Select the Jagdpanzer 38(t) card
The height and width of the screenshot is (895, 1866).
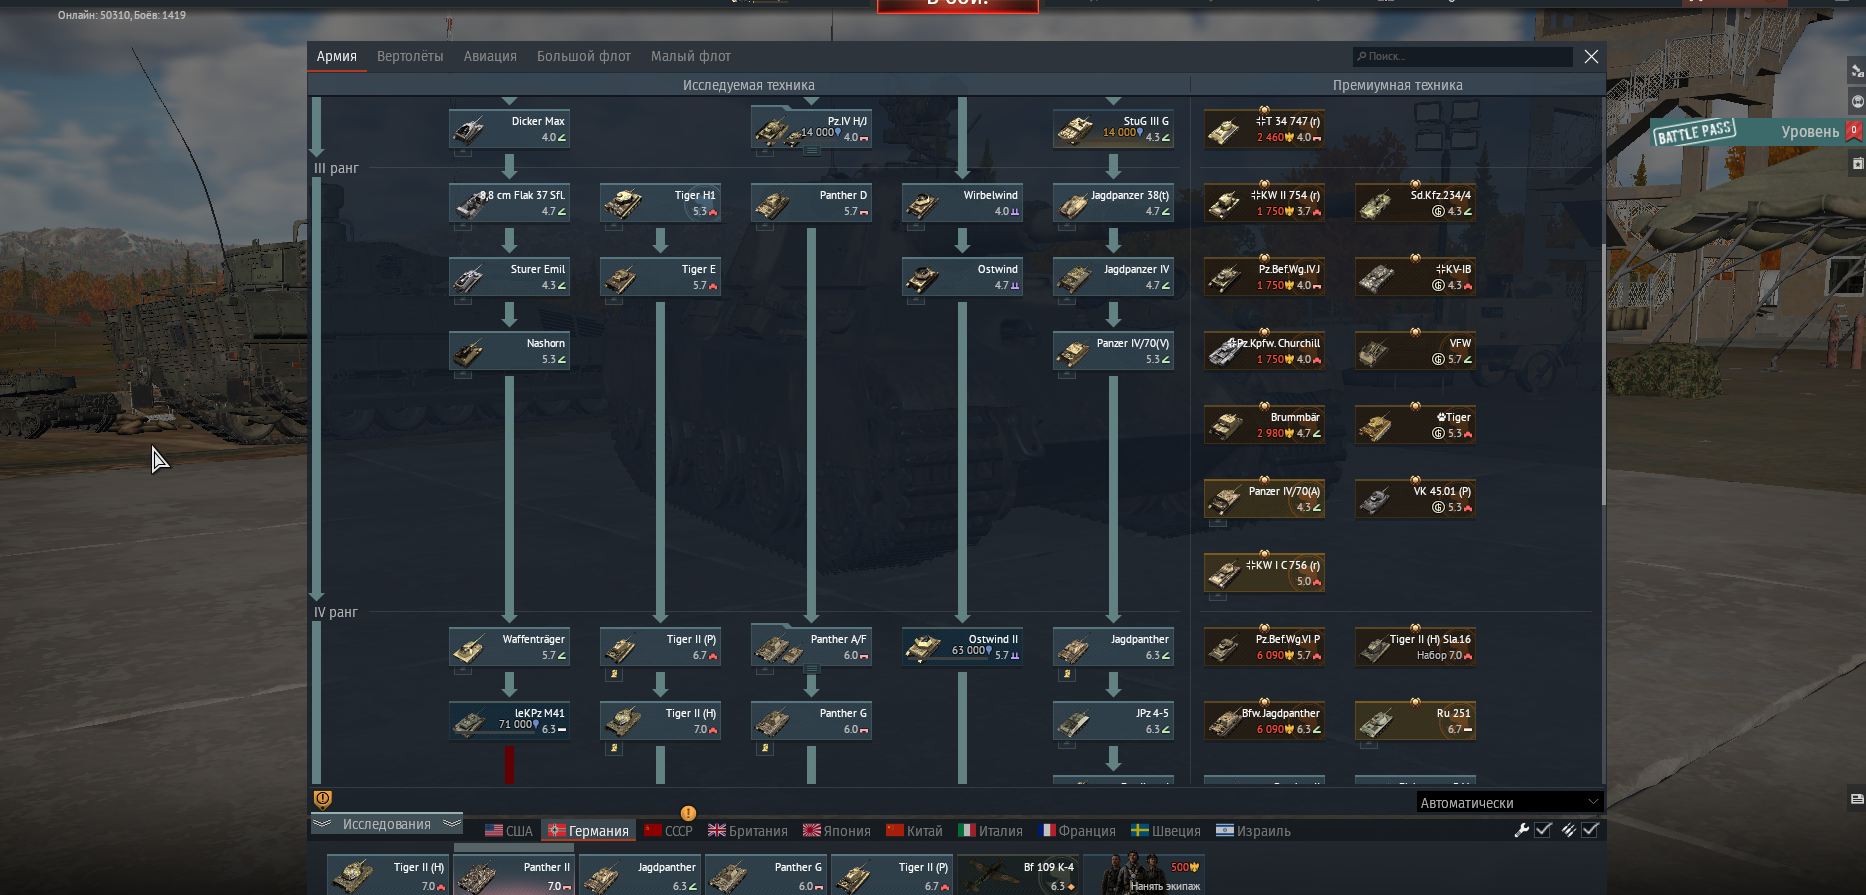pos(1113,203)
